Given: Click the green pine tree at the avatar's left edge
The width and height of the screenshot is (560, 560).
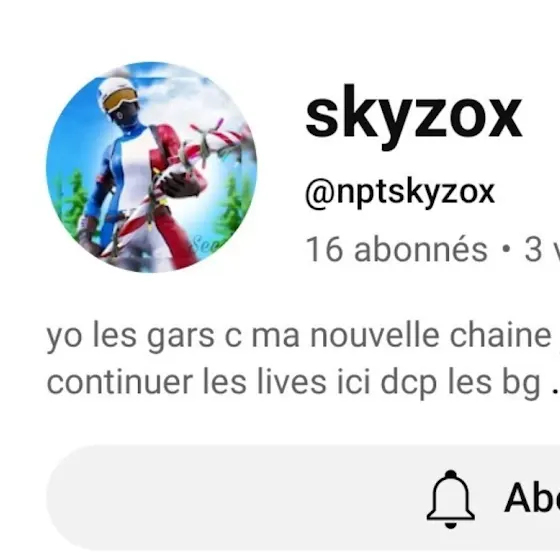Looking at the screenshot, I should click(x=72, y=202).
